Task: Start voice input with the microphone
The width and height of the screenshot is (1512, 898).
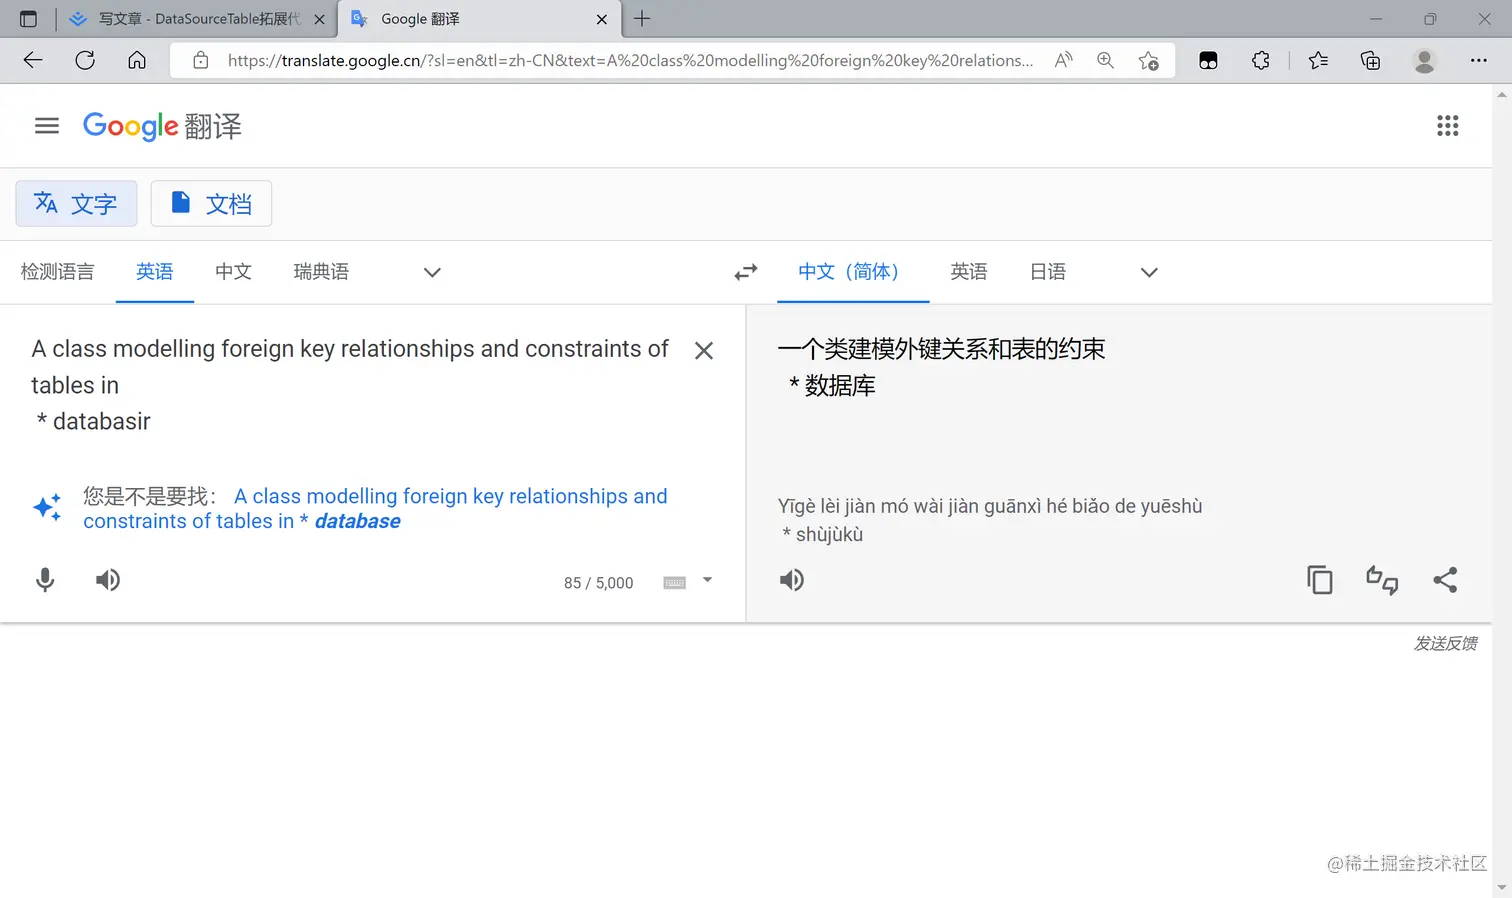Action: [x=45, y=580]
